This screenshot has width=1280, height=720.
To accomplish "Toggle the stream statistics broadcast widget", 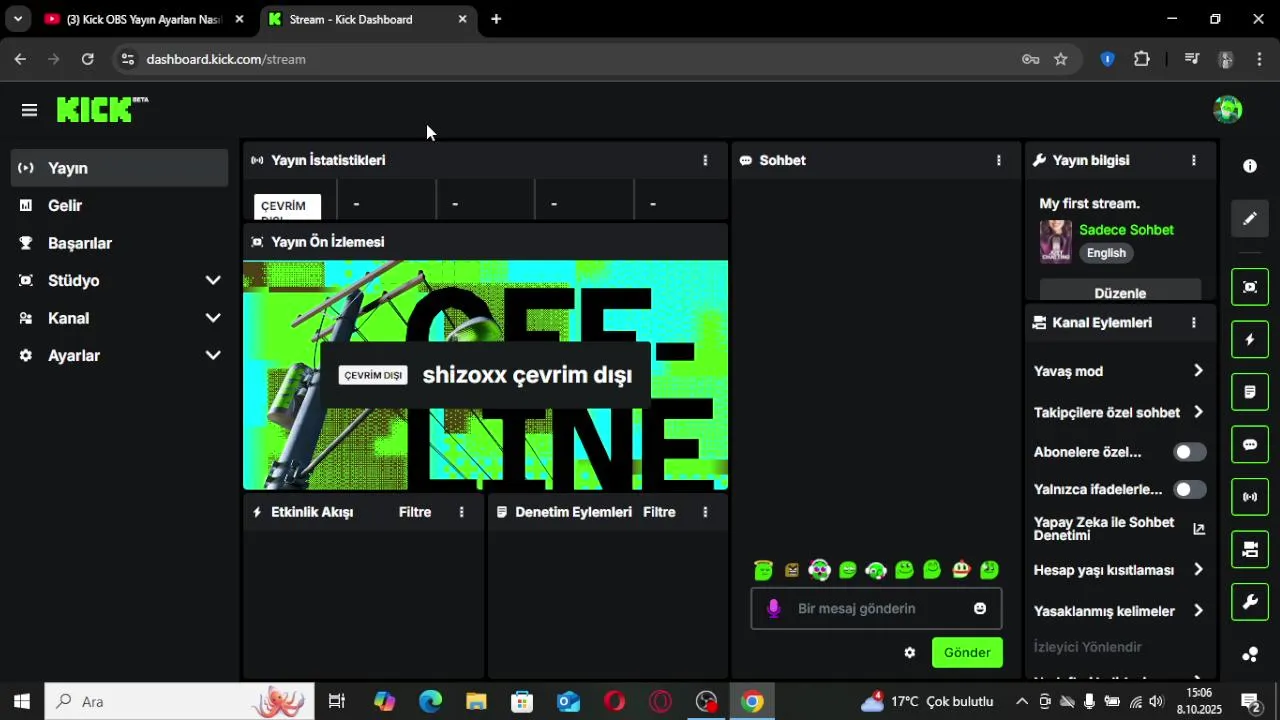I will click(1250, 497).
